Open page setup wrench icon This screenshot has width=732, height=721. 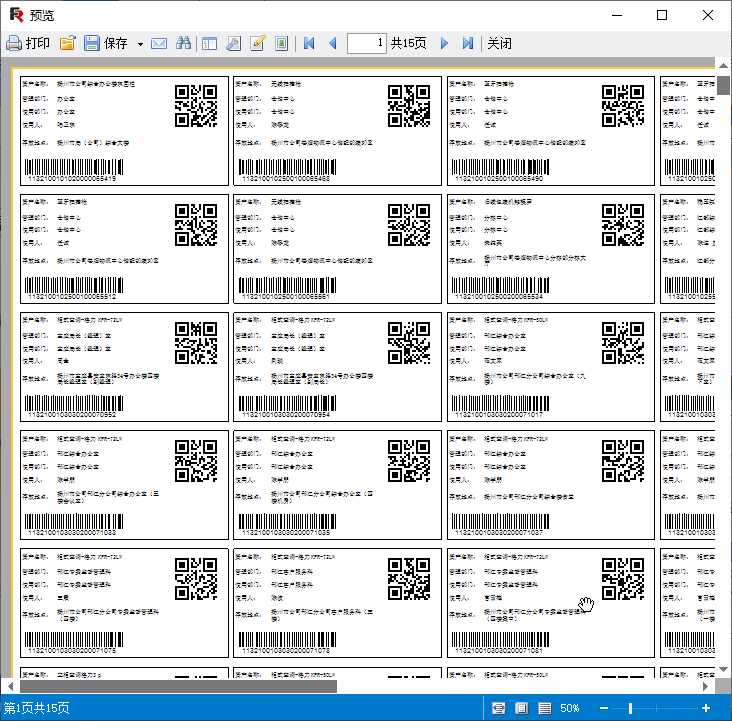coord(233,43)
